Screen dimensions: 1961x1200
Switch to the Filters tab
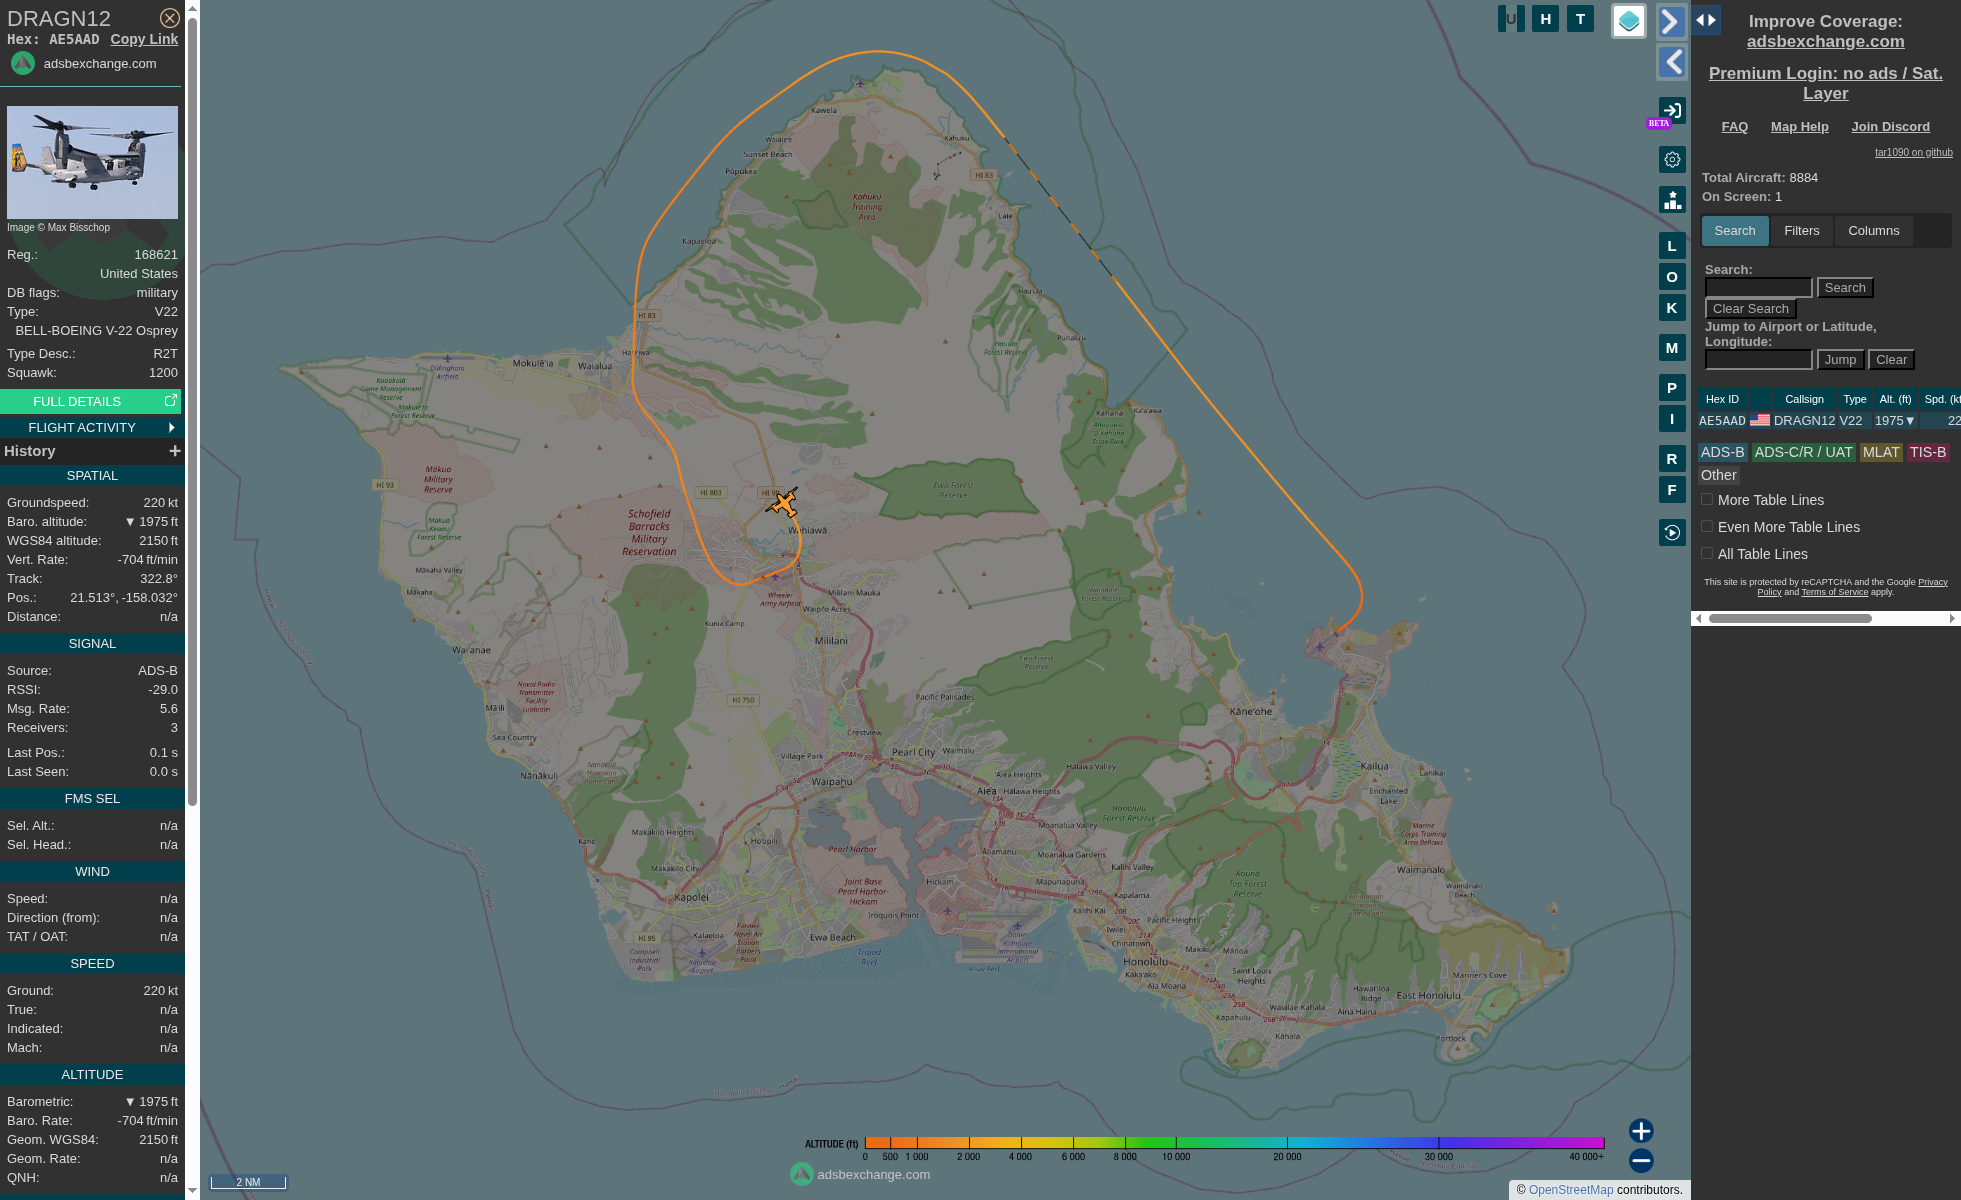(1802, 231)
